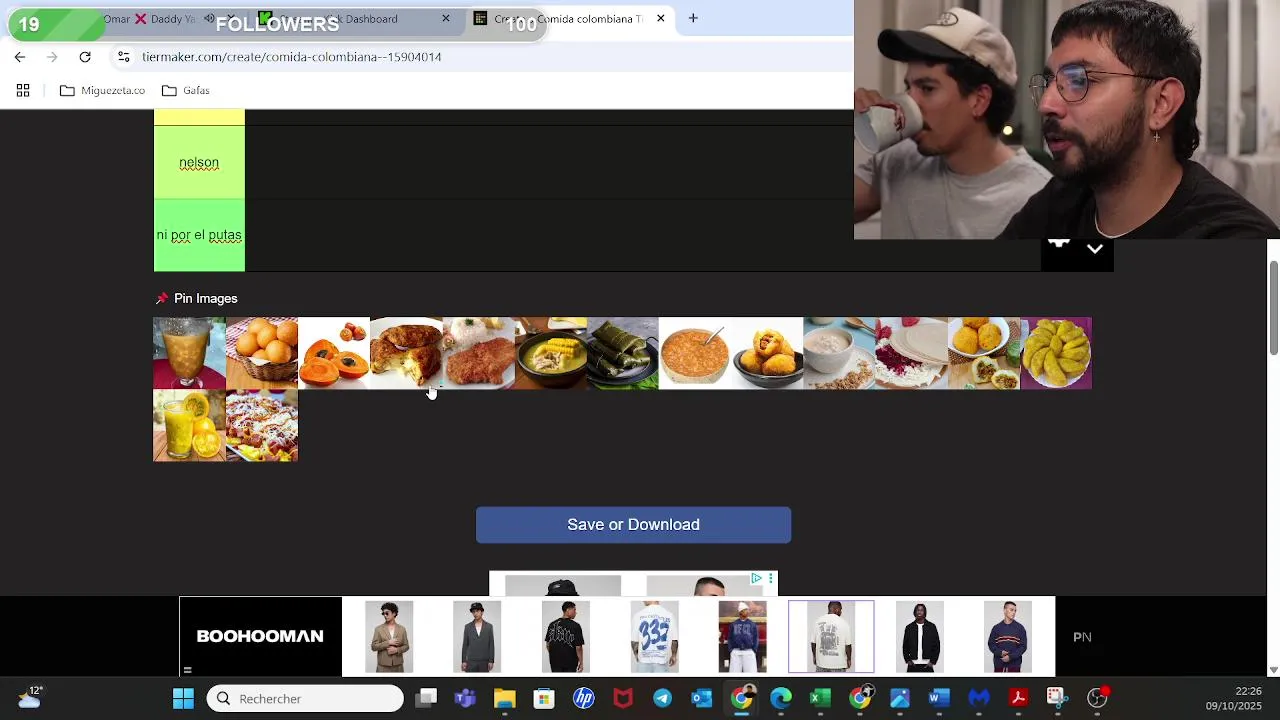Open Adobe Acrobat from taskbar
The image size is (1280, 720).
coord(1018,698)
